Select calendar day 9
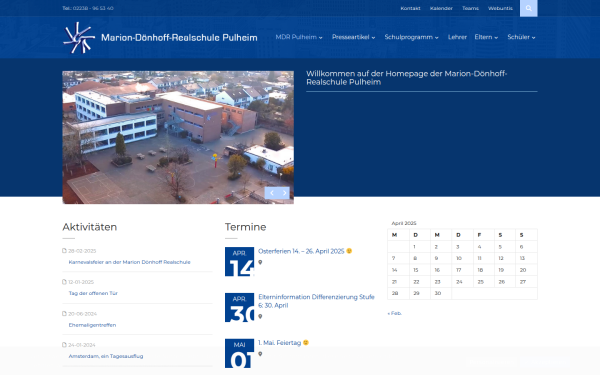This screenshot has height=375, width=600. [436, 258]
